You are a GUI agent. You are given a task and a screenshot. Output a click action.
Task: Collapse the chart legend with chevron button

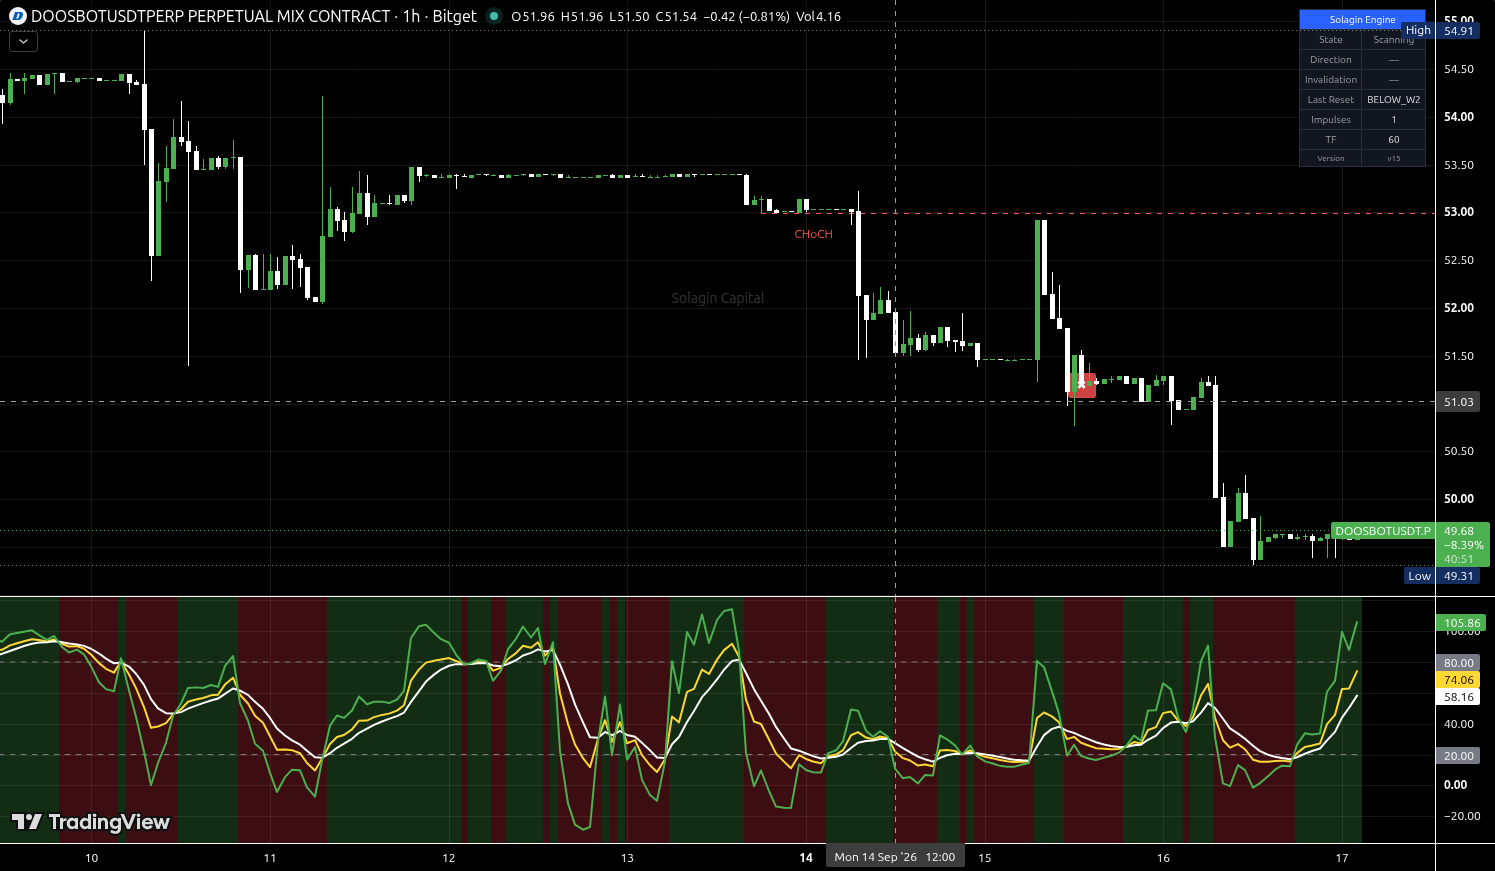23,42
